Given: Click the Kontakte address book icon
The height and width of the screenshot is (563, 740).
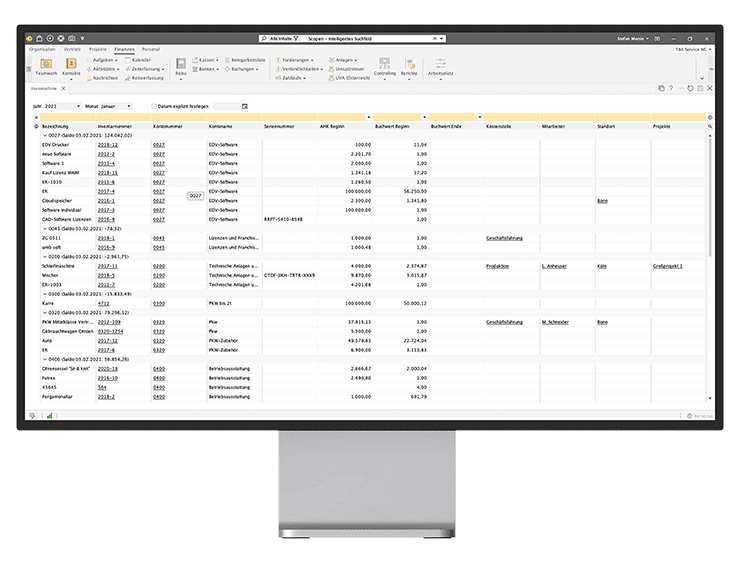Looking at the screenshot, I should [72, 65].
